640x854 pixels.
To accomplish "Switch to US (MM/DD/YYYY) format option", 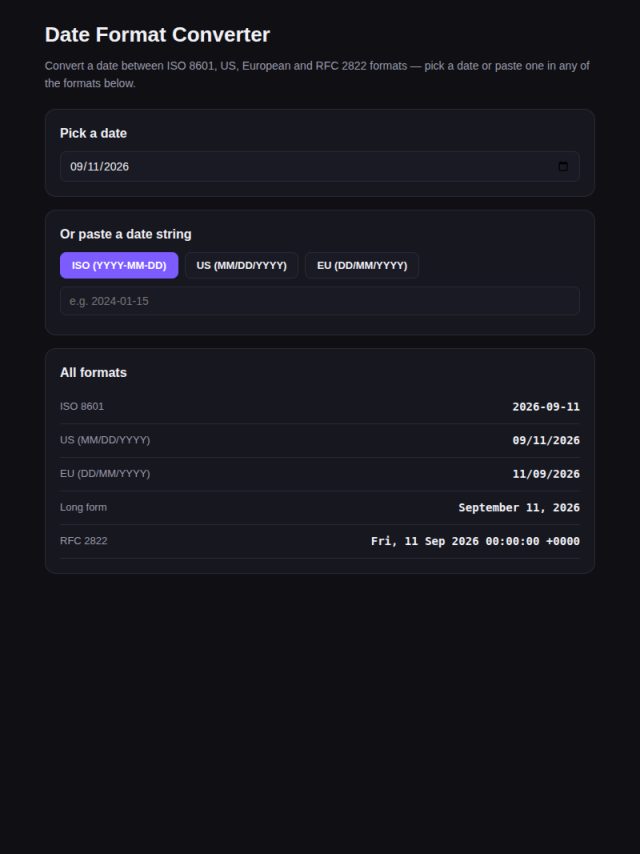I will pos(241,265).
